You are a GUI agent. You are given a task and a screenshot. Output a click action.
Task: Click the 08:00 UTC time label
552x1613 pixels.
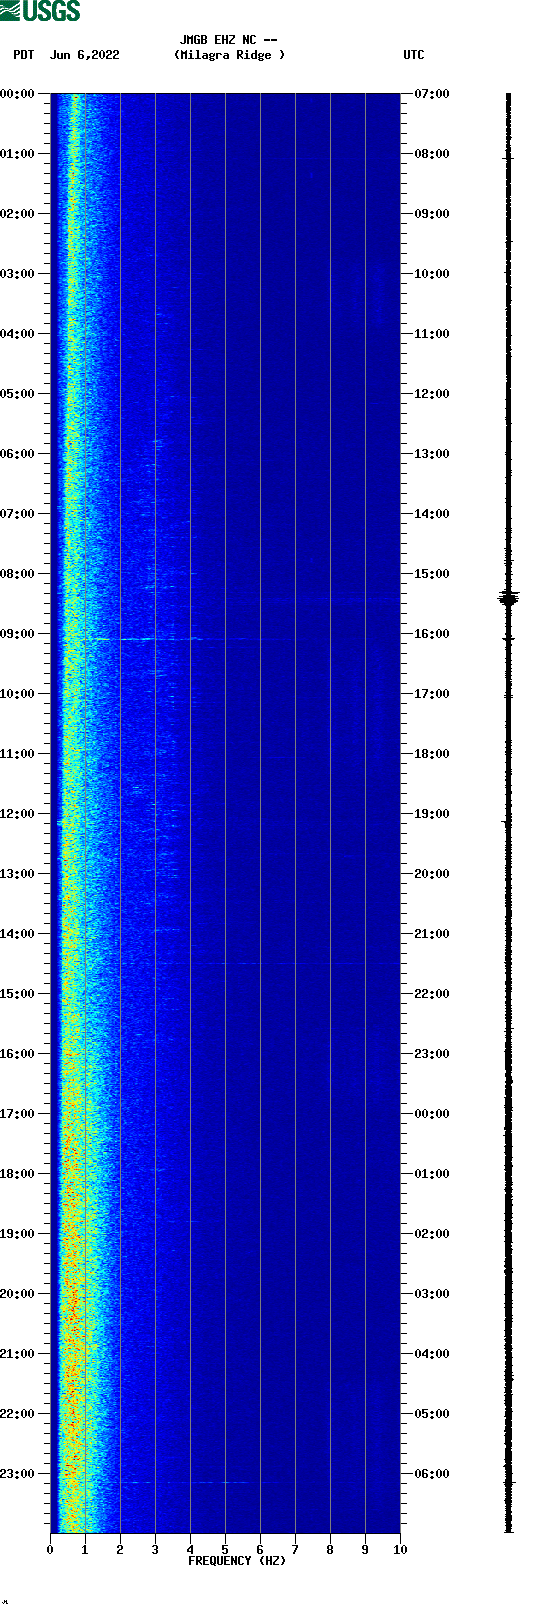click(432, 154)
